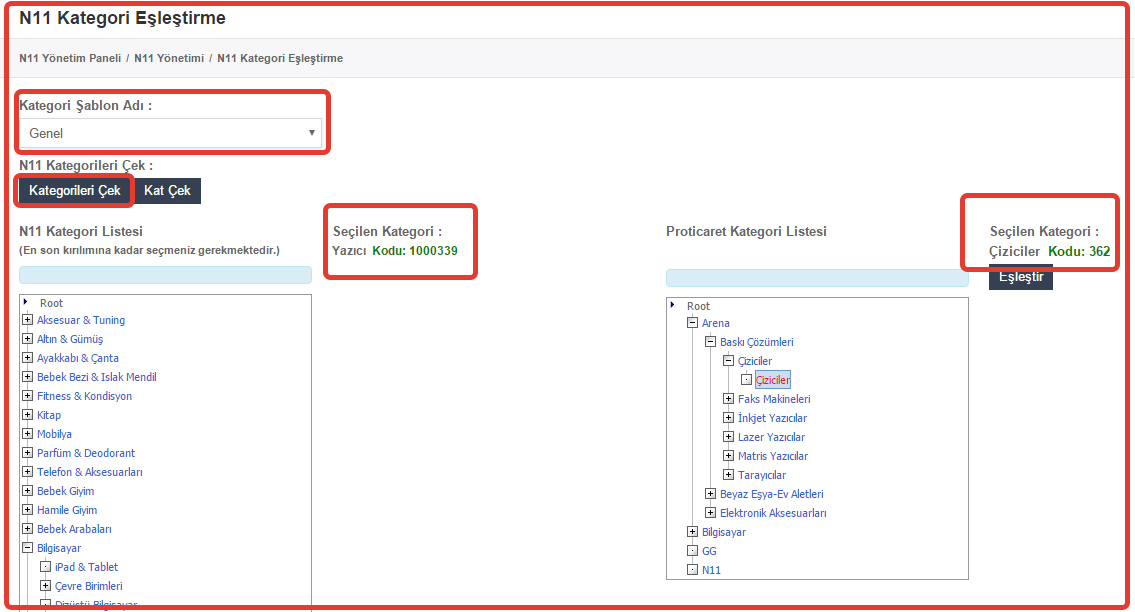
Task: Select the İnkjet Yazıcılar category
Action: [772, 418]
